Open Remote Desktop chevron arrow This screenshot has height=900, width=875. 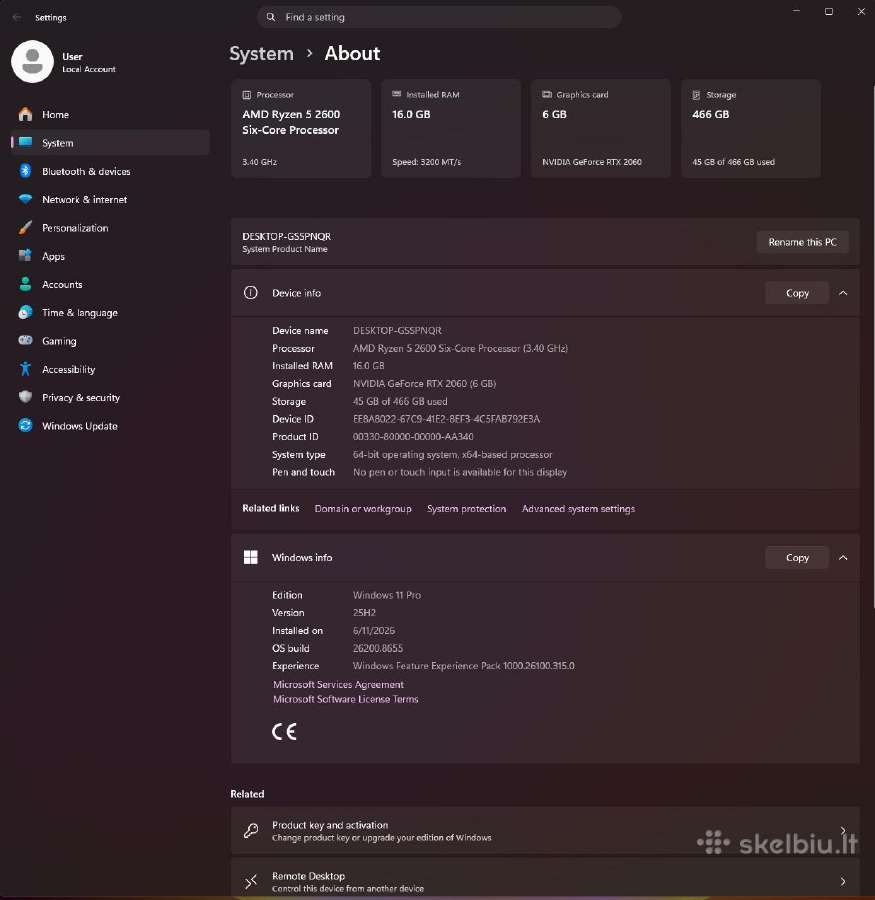(x=843, y=881)
